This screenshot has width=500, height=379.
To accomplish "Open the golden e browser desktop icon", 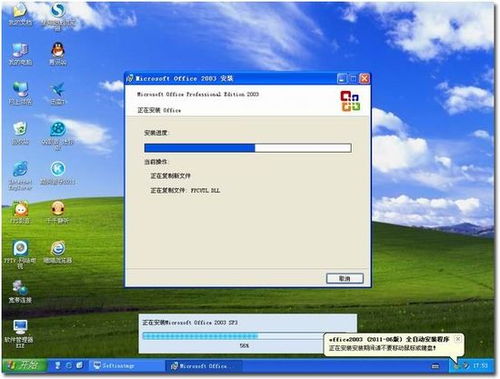I will [x=58, y=252].
